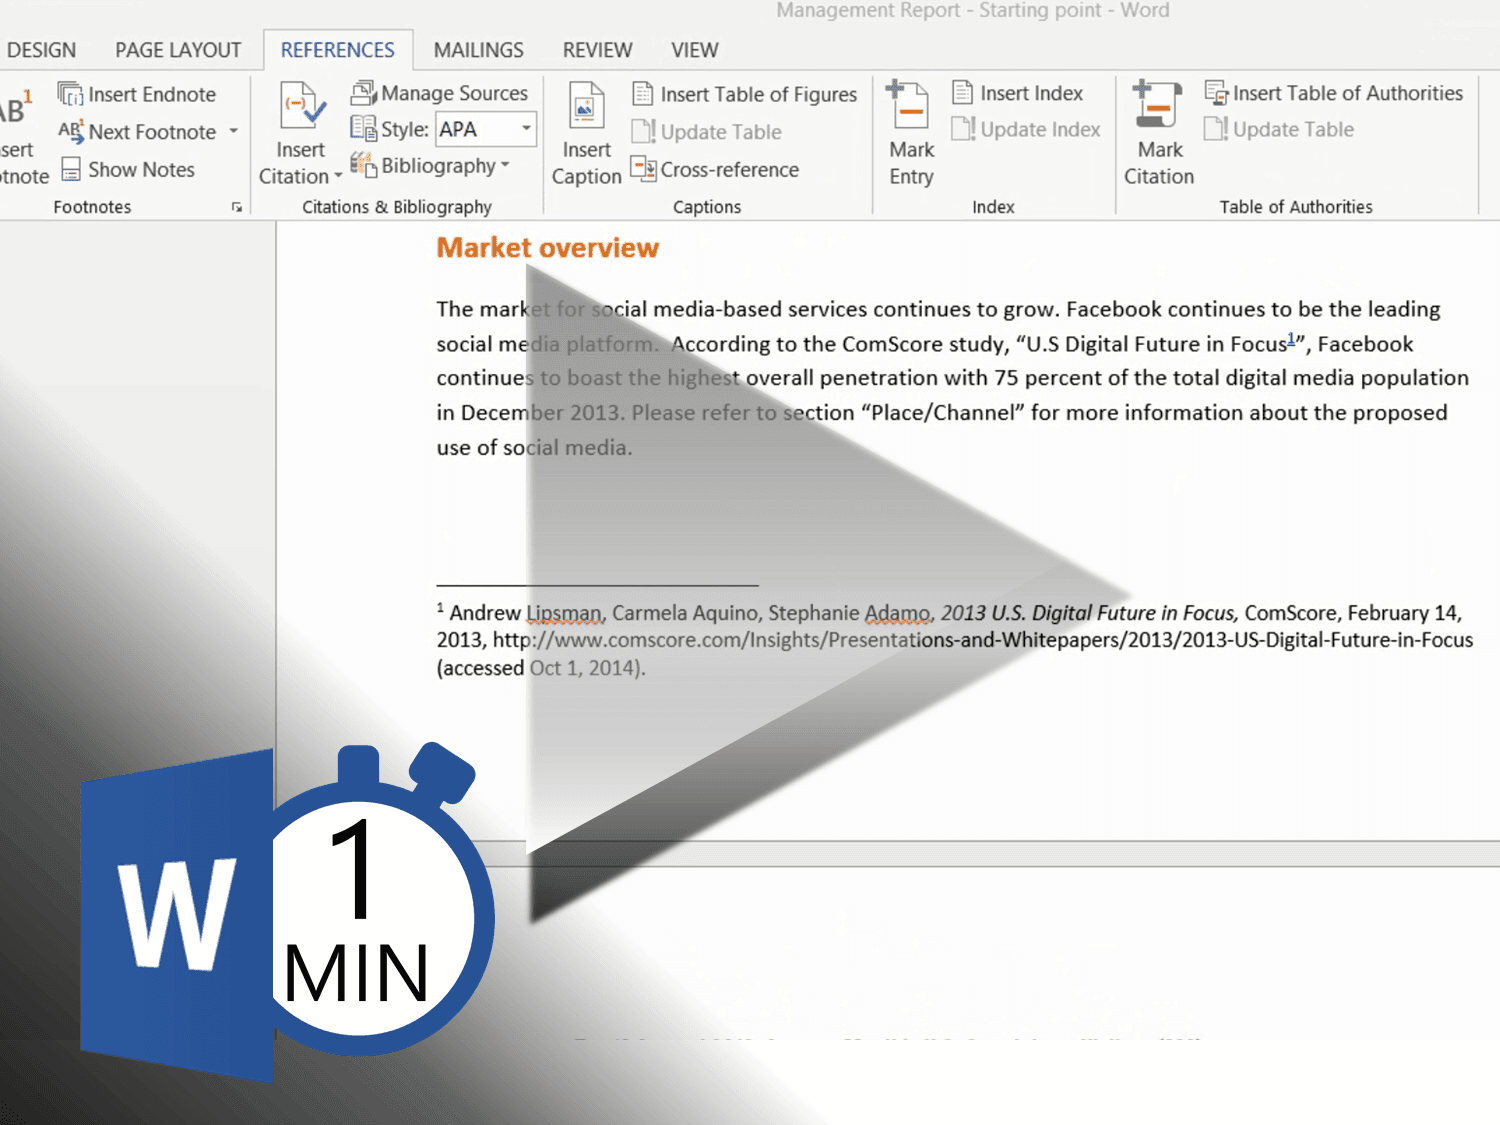Switch to the Review tab
The image size is (1500, 1125).
pos(597,50)
